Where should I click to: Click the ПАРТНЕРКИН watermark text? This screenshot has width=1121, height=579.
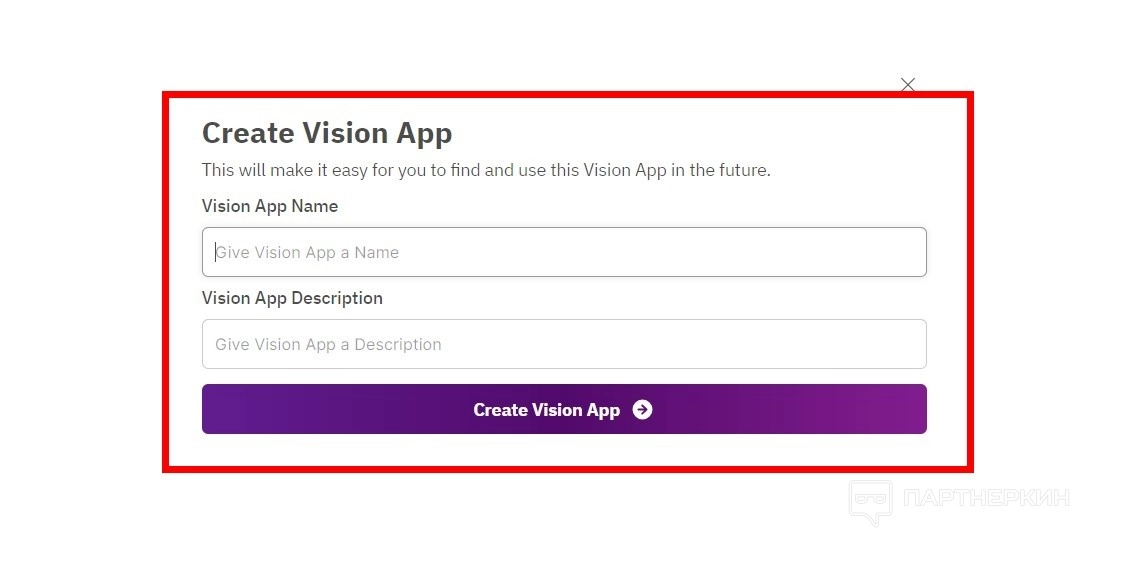pyautogui.click(x=985, y=498)
